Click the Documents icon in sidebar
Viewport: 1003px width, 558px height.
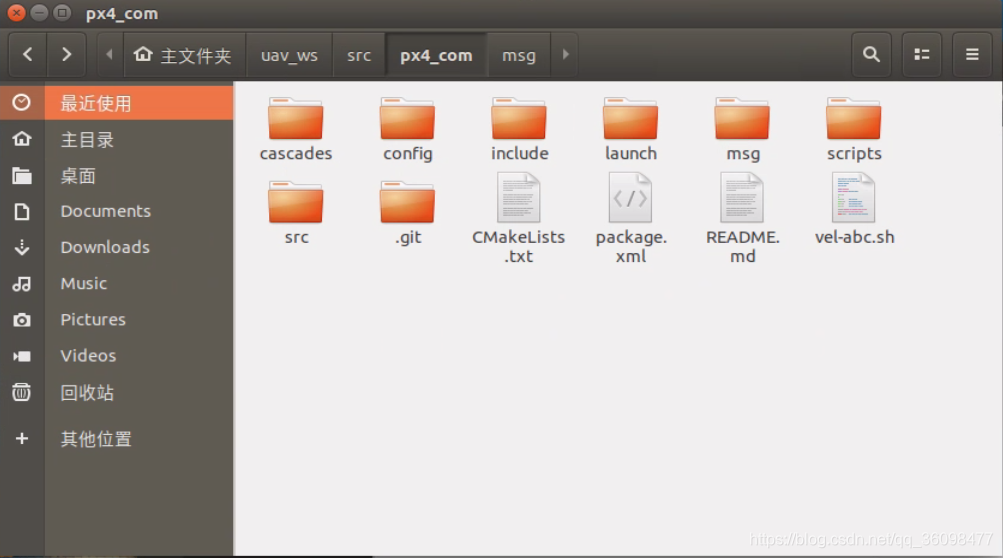(22, 211)
